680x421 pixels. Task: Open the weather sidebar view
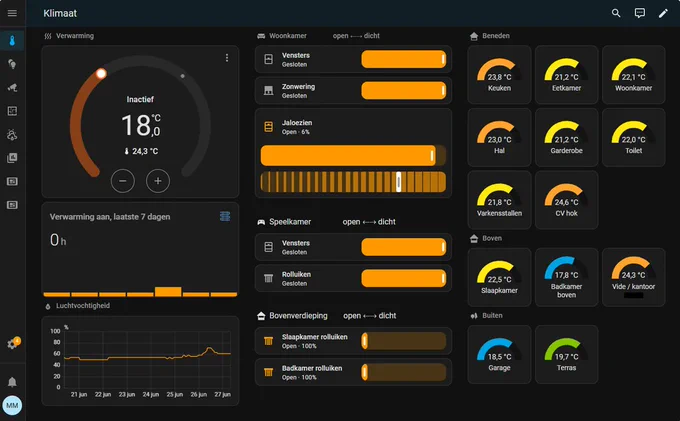pos(12,134)
